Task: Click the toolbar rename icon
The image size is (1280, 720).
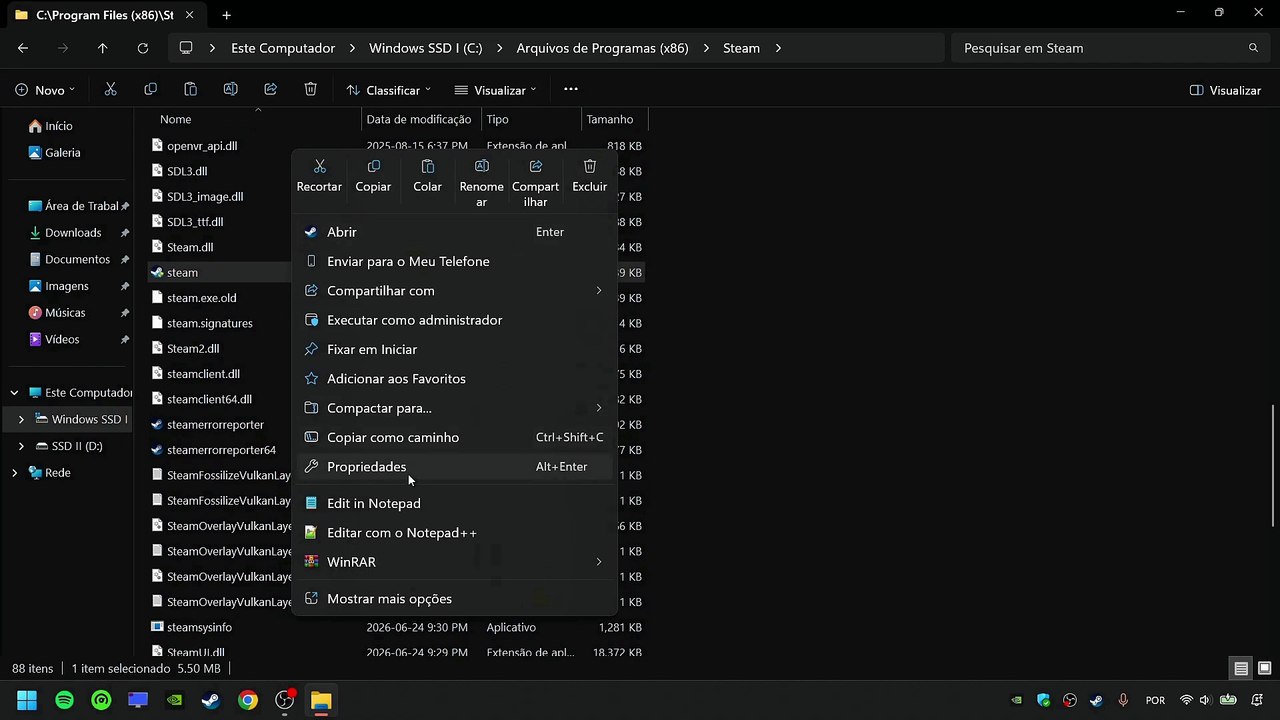Action: click(231, 89)
